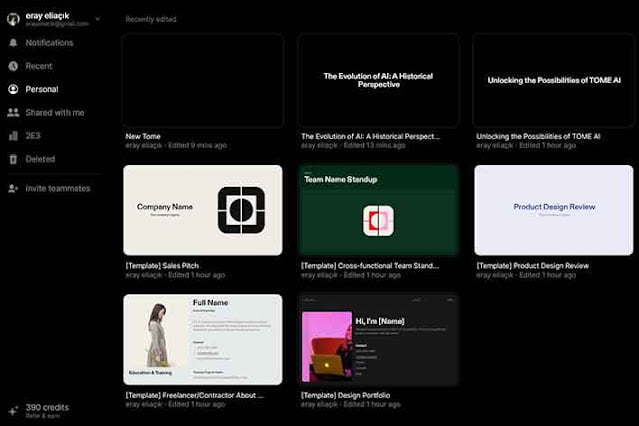Open the Product Design Review template thumbnail
This screenshot has width=639, height=426.
[554, 210]
